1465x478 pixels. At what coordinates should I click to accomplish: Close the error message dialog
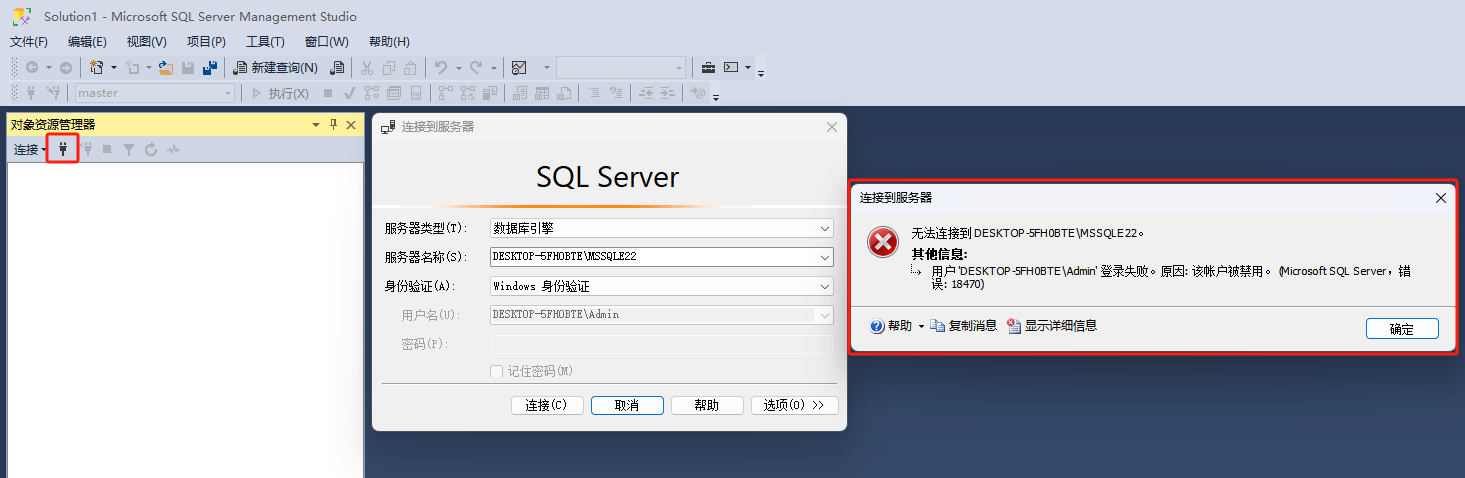1441,198
